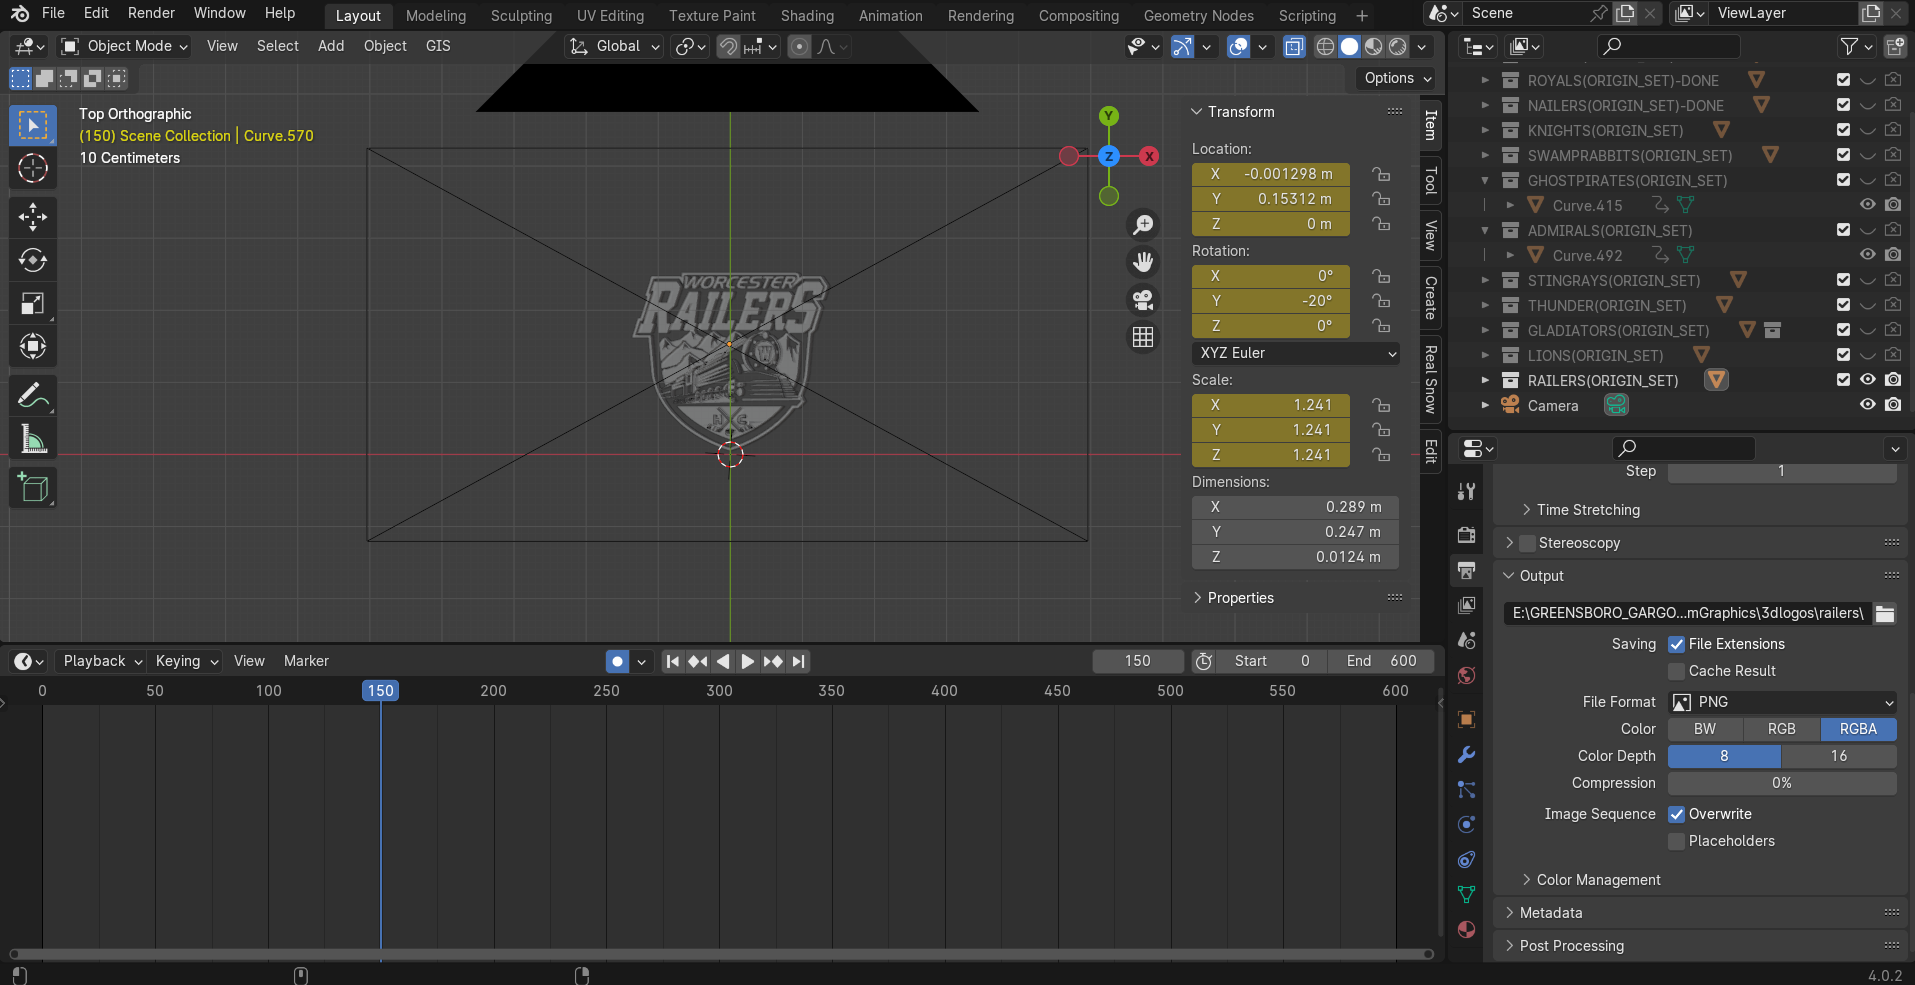
Task: Toggle the File Extensions checkbox
Action: tap(1677, 644)
